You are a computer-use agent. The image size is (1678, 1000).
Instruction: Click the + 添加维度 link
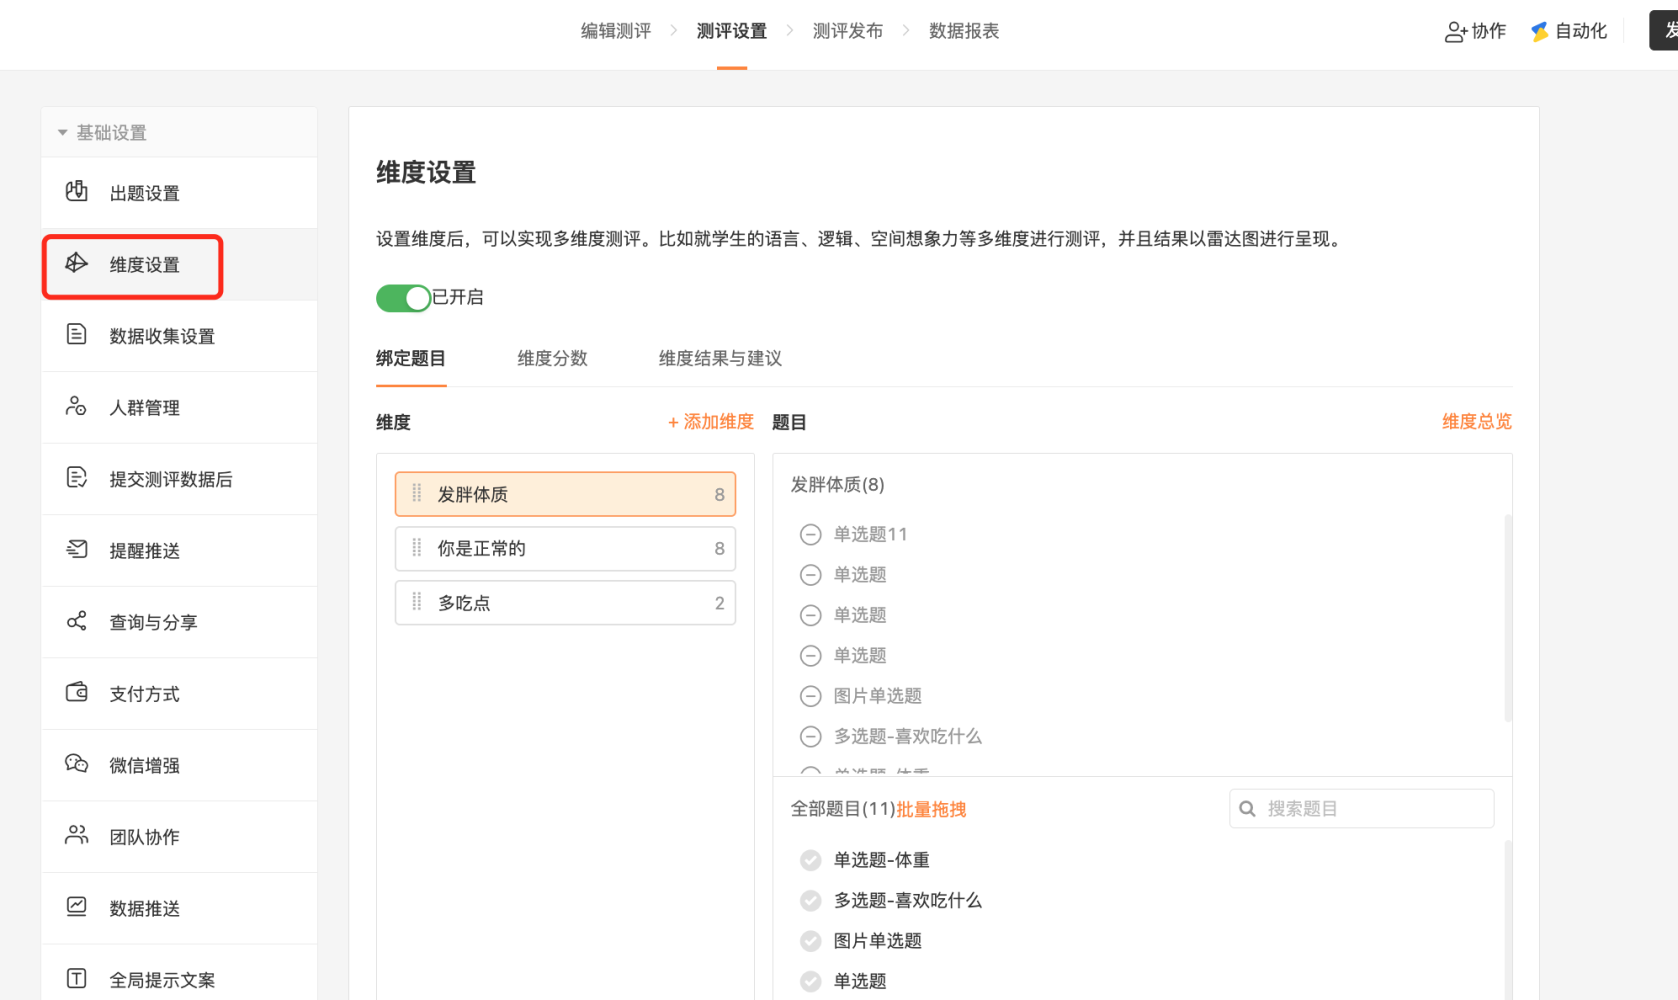click(x=710, y=422)
